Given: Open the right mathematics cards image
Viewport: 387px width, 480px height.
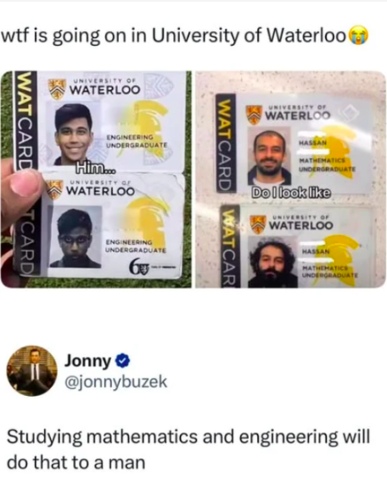Looking at the screenshot, I should point(290,179).
